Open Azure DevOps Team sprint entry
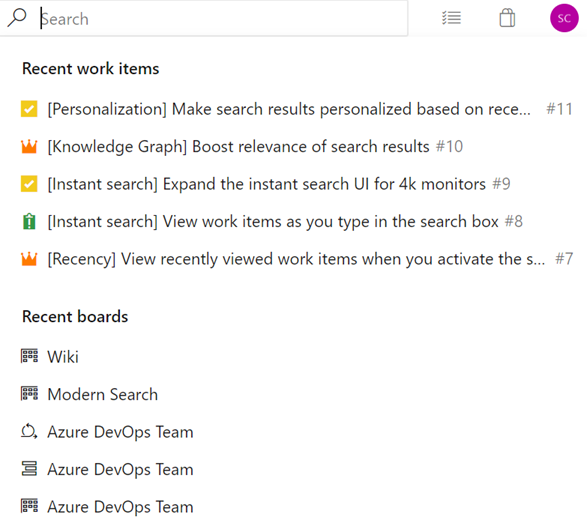Screen dimensions: 587x526 [x=120, y=432]
